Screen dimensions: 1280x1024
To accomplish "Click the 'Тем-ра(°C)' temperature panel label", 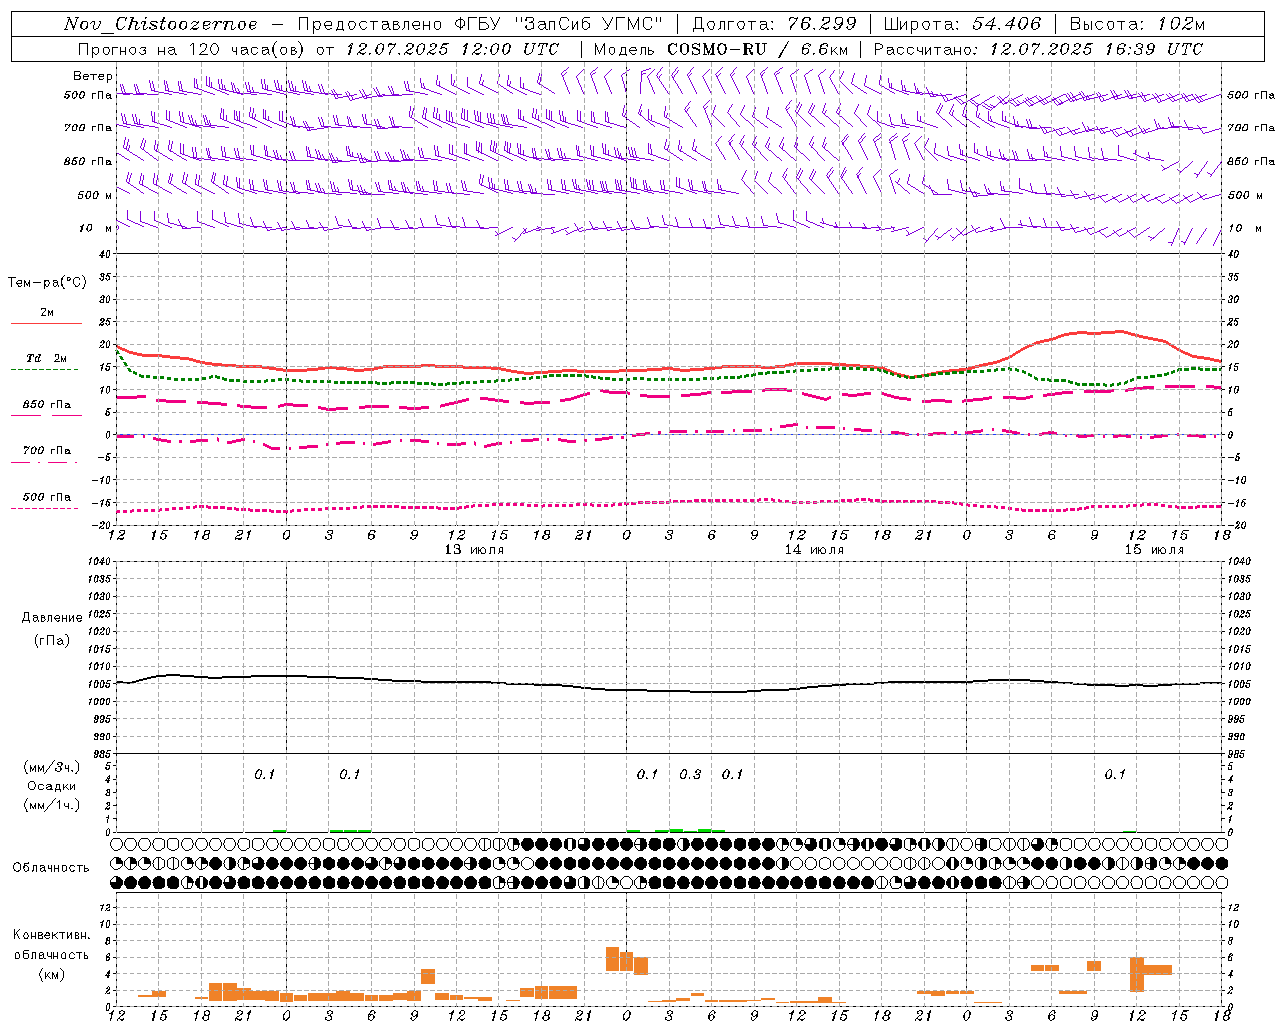I will tap(47, 283).
